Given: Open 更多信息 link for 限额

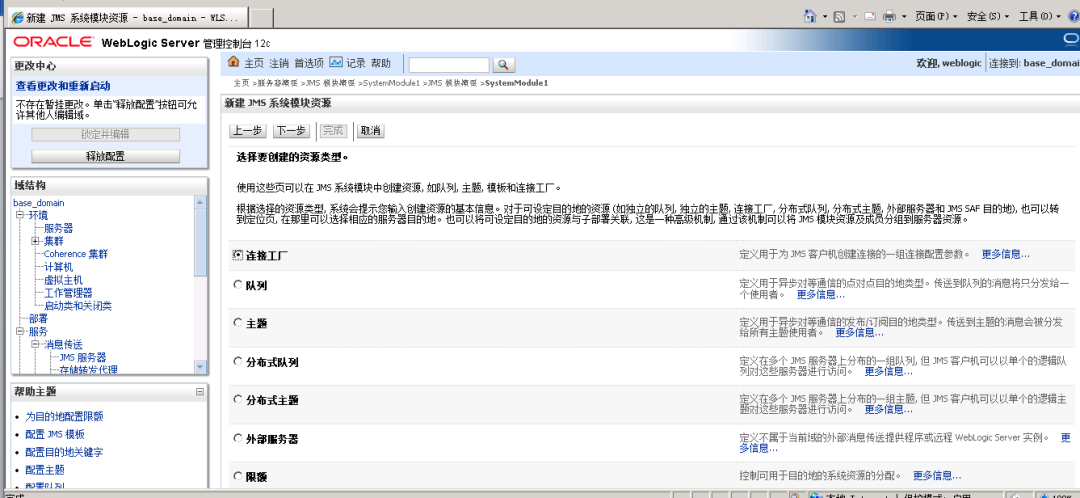Looking at the screenshot, I should pos(937,475).
